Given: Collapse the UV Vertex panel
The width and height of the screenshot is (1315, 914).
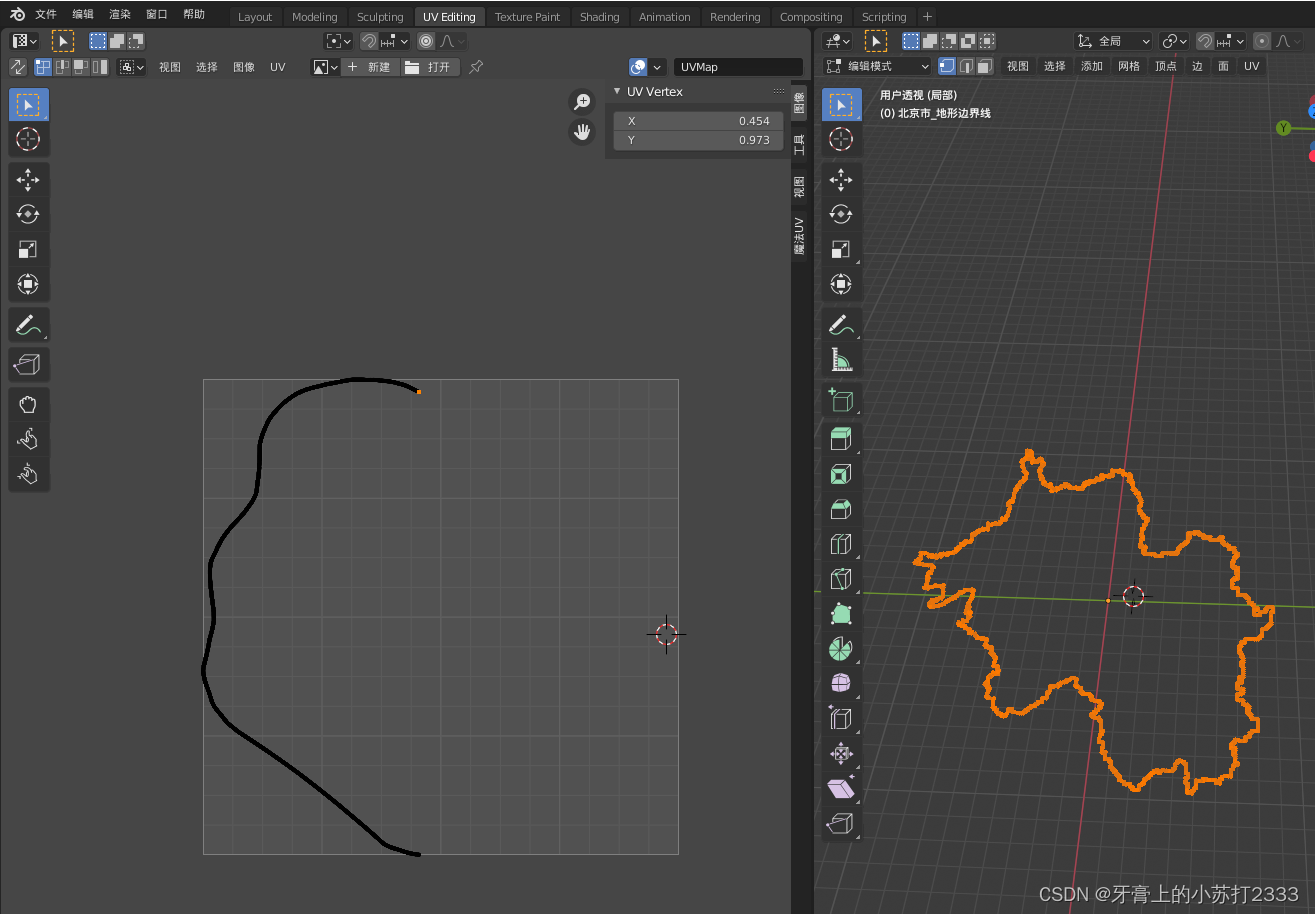Looking at the screenshot, I should pos(617,91).
